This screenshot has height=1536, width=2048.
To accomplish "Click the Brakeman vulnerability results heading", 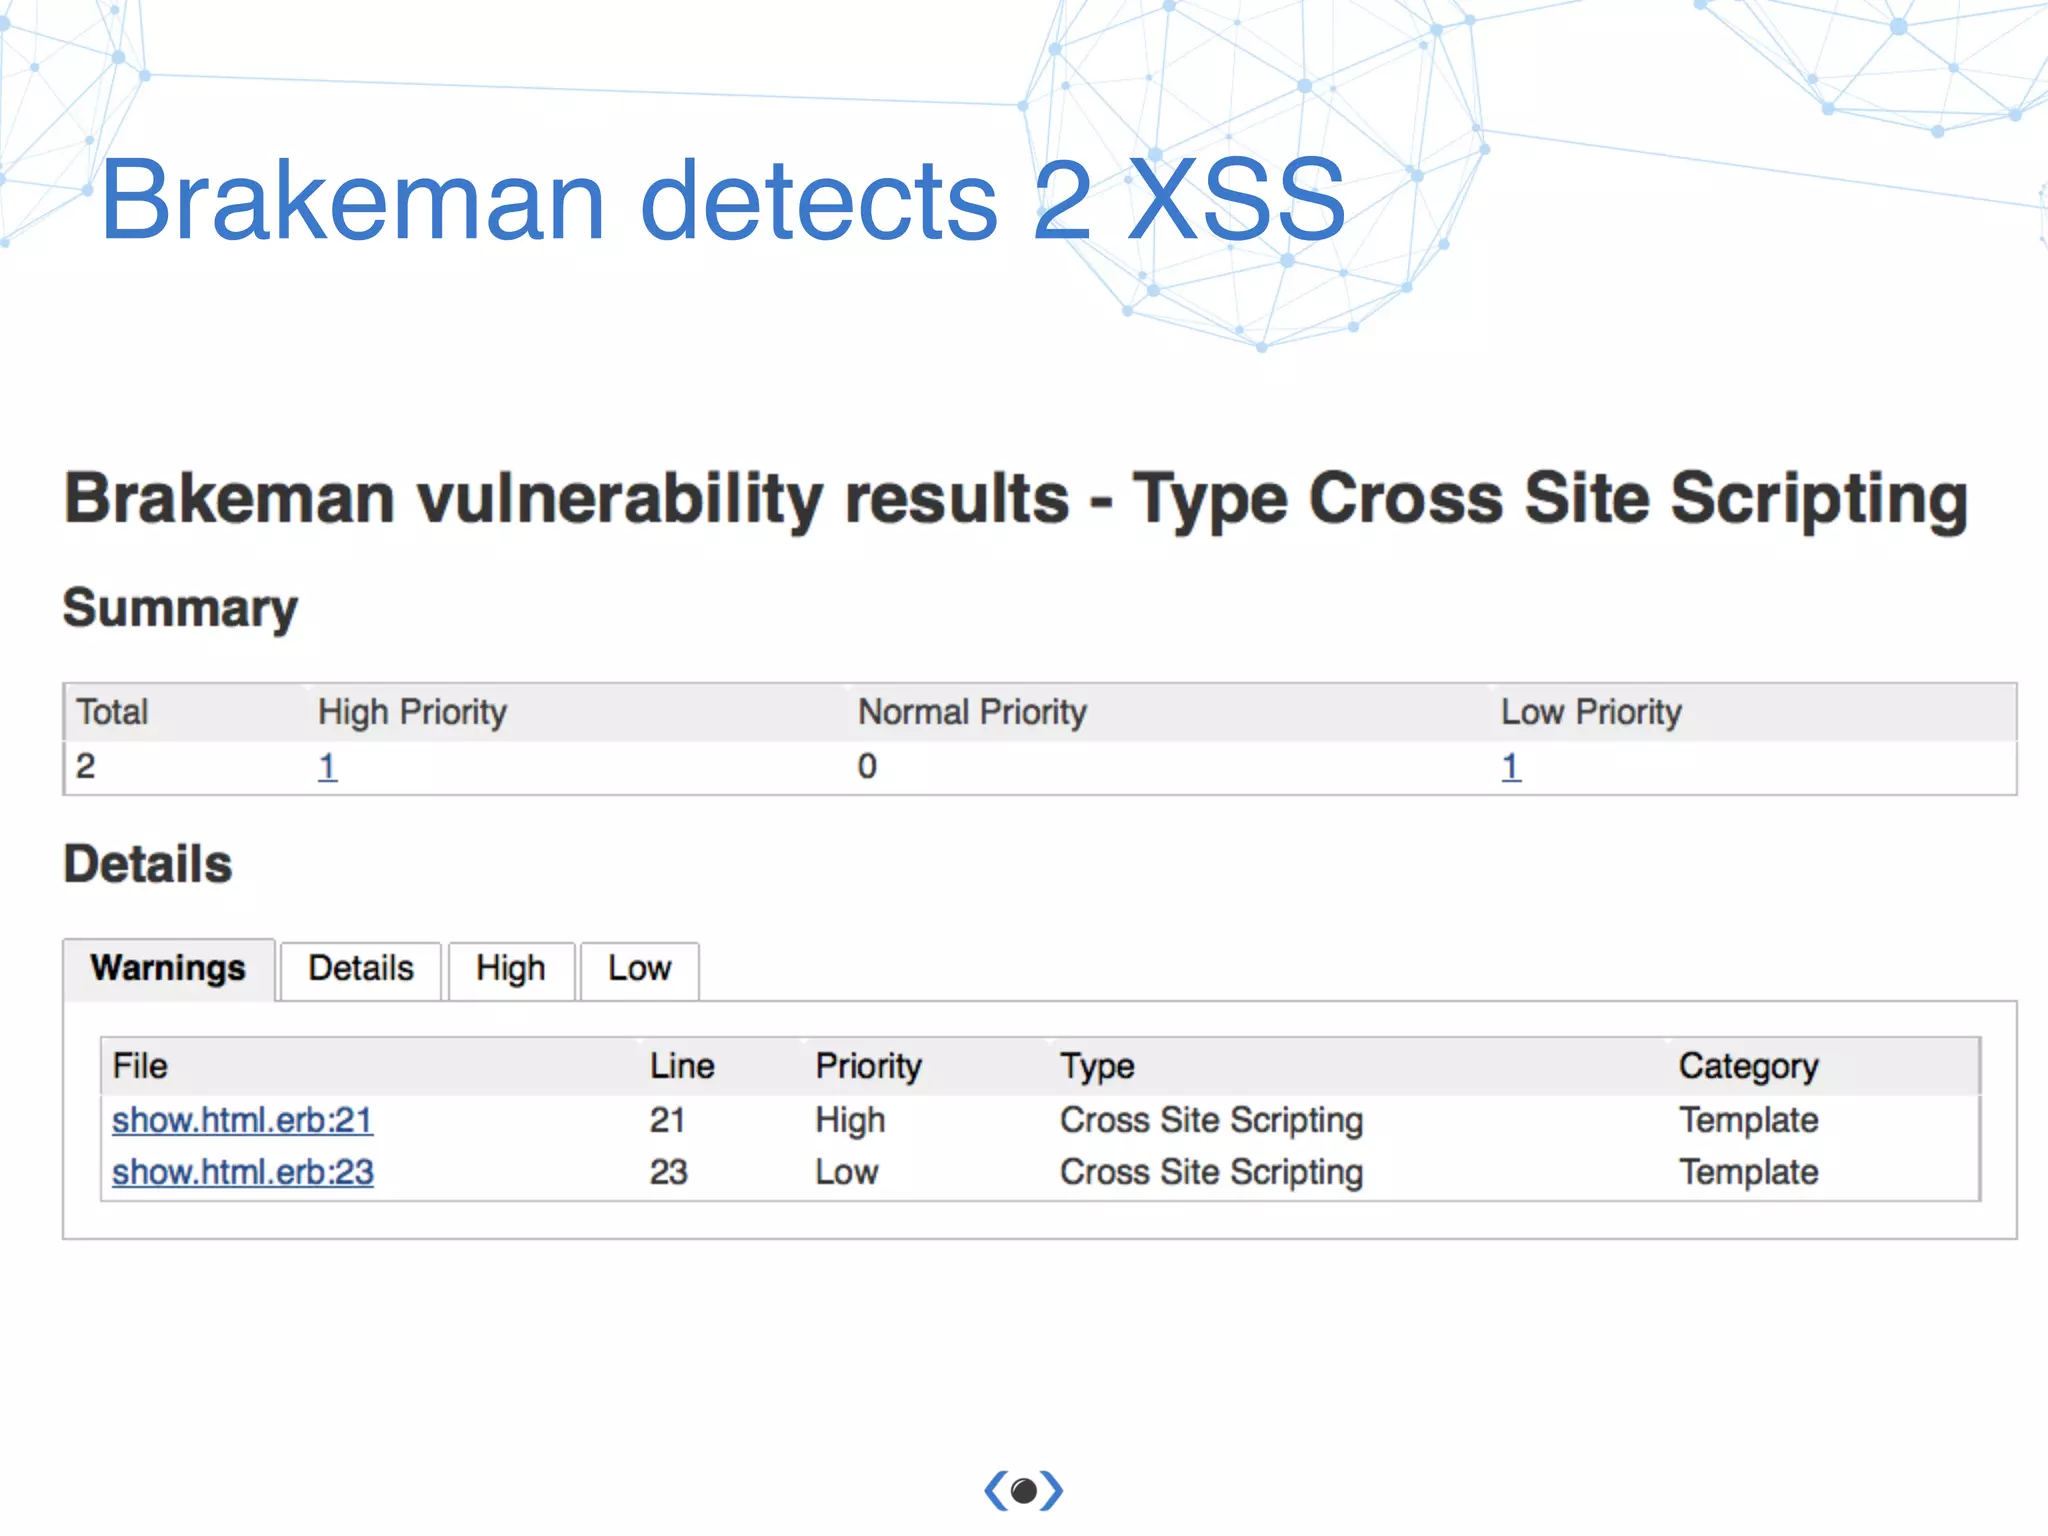I will click(x=1016, y=500).
